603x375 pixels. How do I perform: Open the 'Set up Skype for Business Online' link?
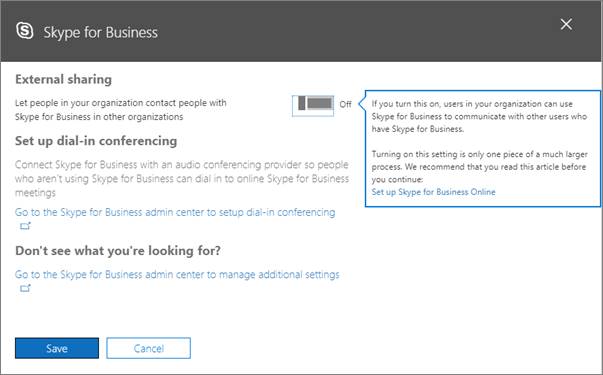point(433,192)
